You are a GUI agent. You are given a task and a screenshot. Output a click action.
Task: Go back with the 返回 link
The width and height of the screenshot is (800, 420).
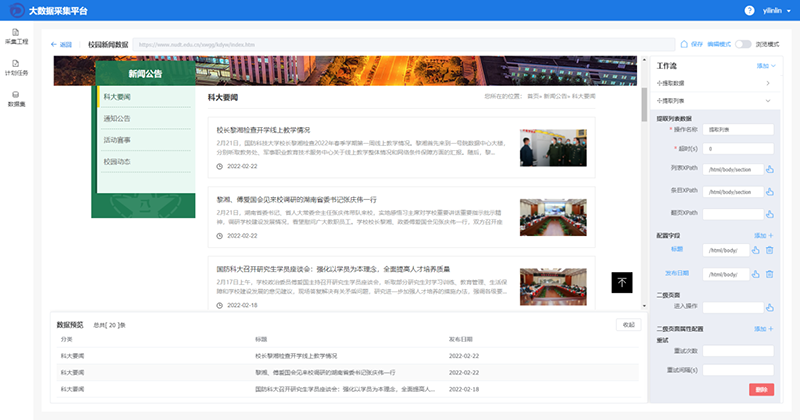pos(61,45)
